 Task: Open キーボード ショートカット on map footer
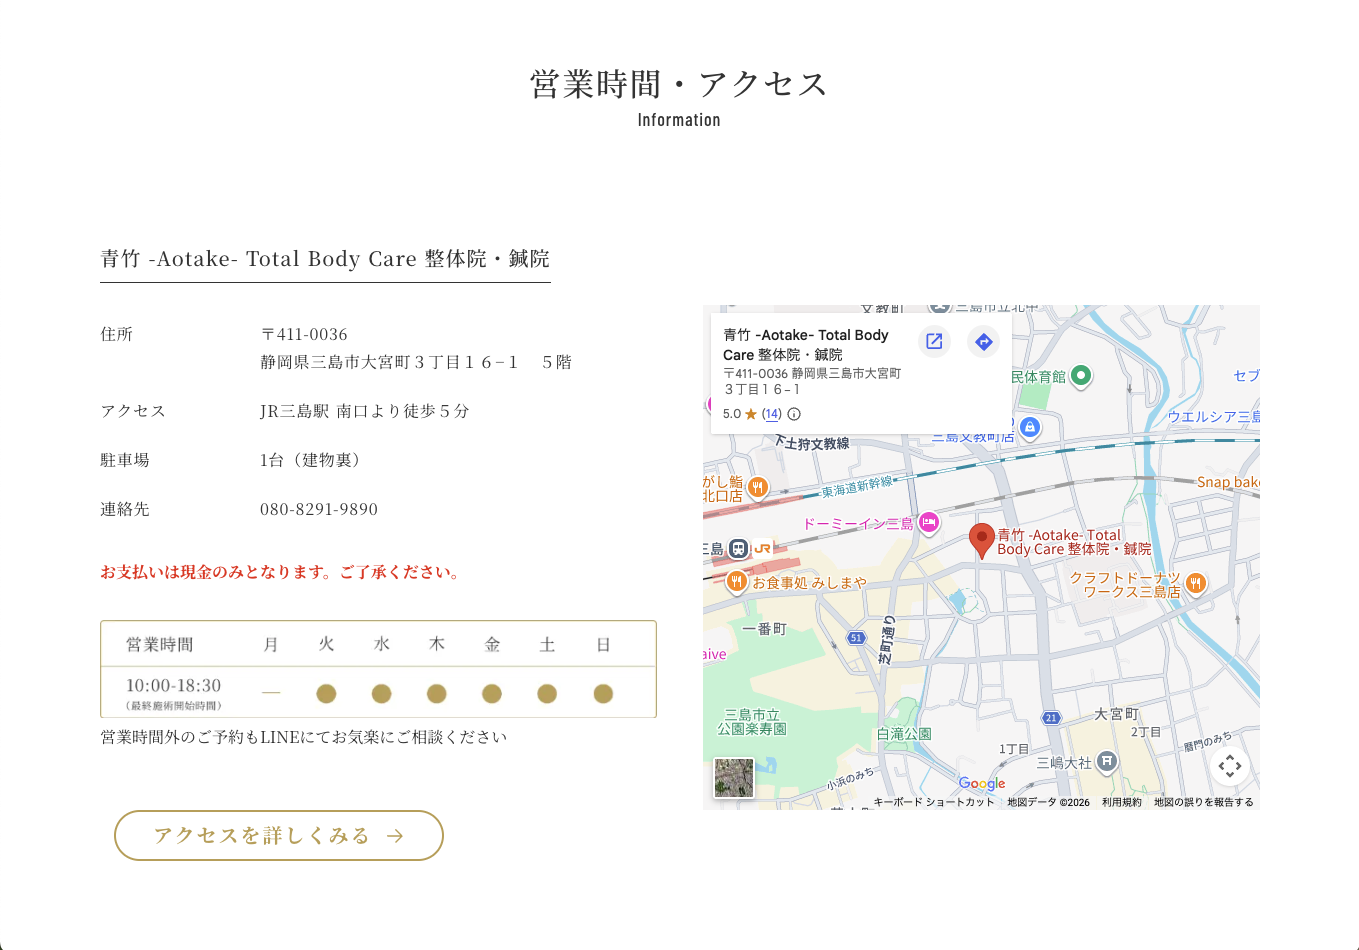click(934, 802)
